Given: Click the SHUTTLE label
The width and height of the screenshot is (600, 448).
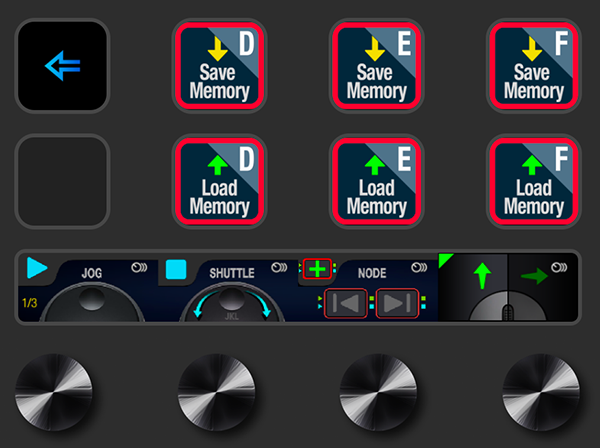Looking at the screenshot, I should point(232,273).
